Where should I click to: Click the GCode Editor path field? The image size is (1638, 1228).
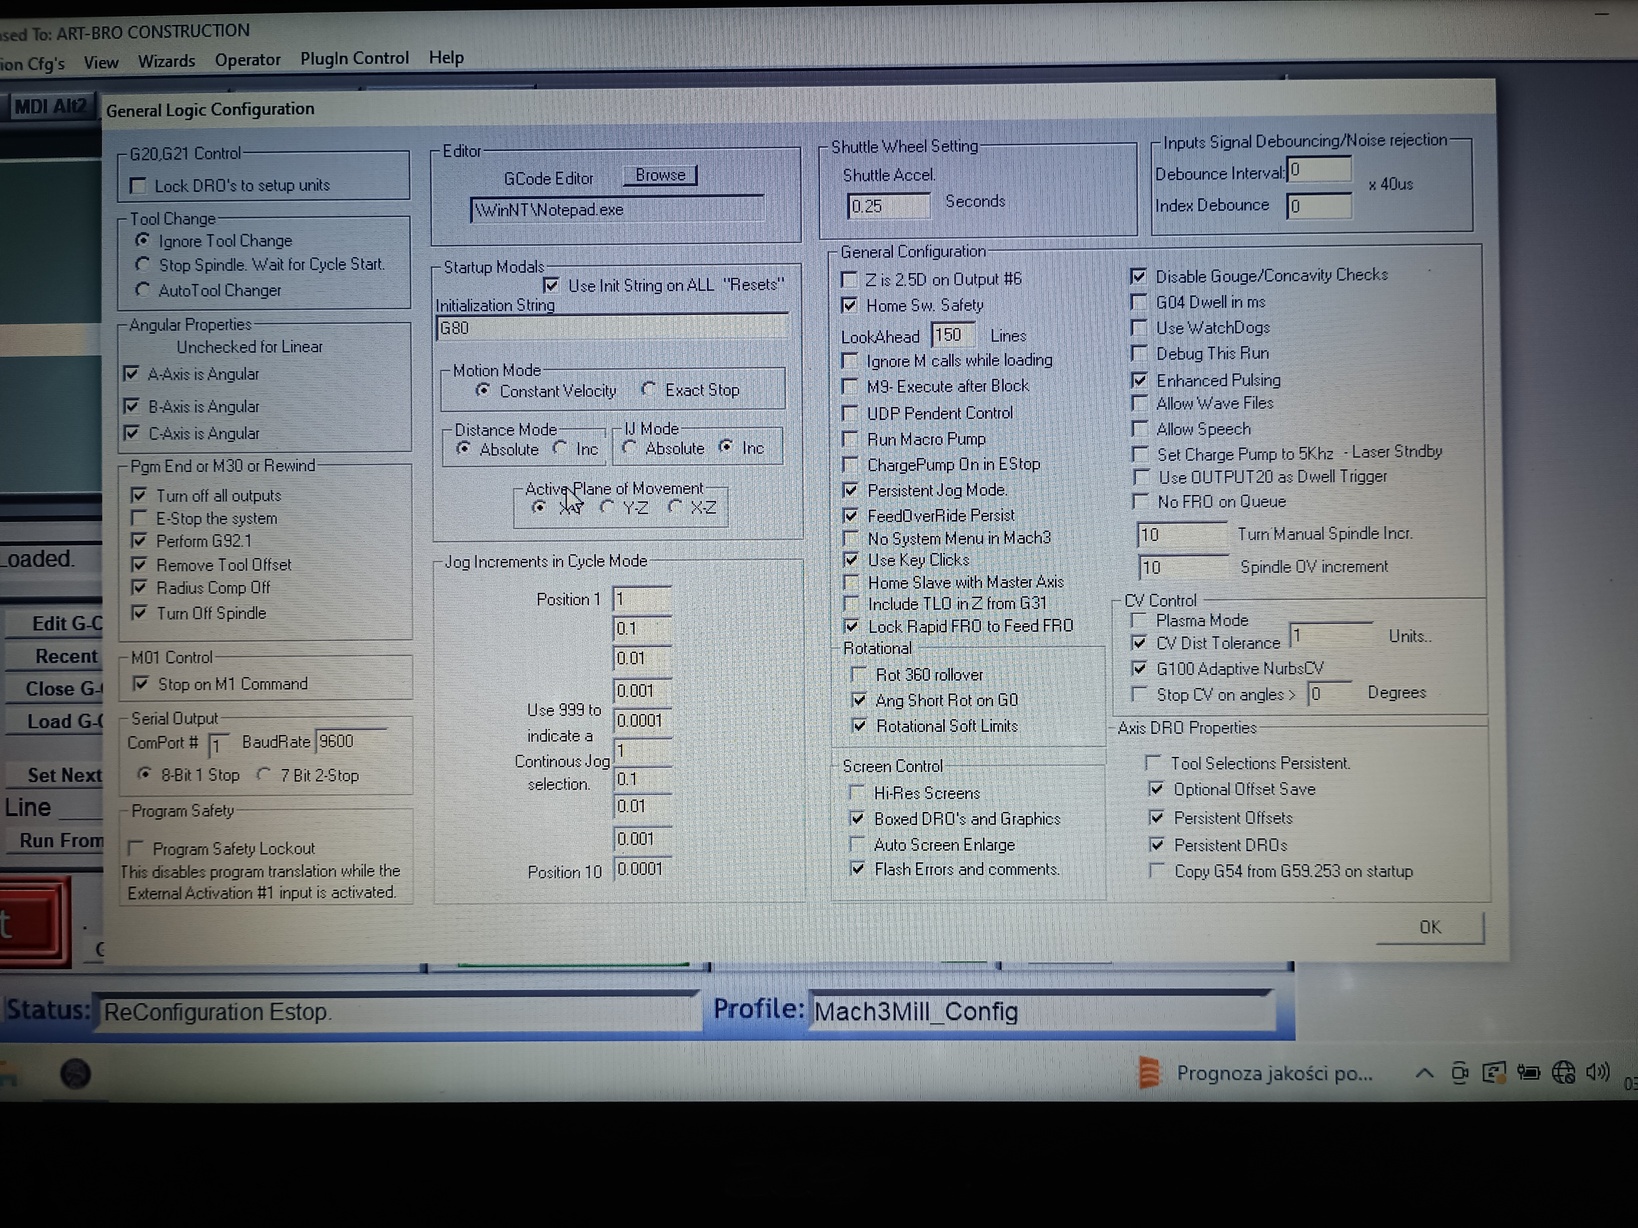(x=616, y=209)
